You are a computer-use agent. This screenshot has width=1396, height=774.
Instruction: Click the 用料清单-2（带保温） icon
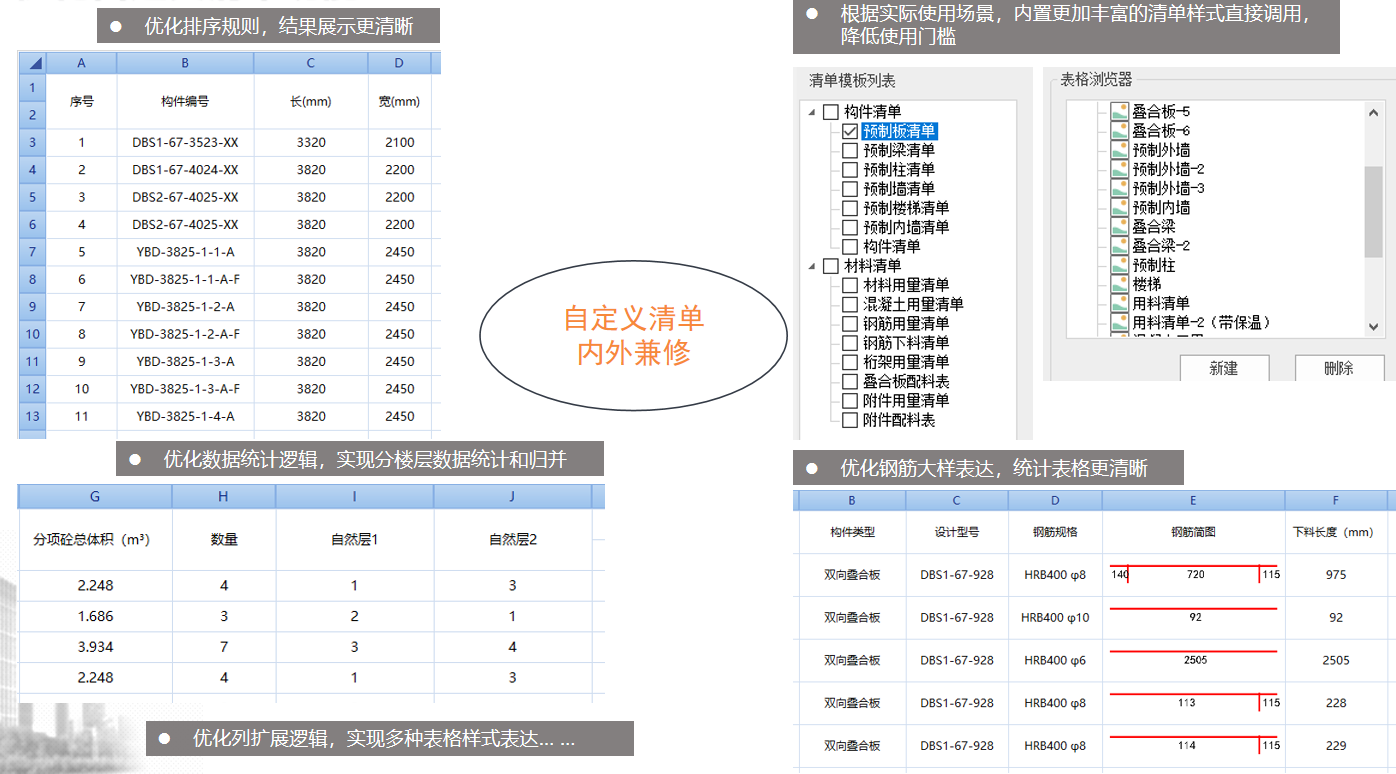pyautogui.click(x=1119, y=322)
